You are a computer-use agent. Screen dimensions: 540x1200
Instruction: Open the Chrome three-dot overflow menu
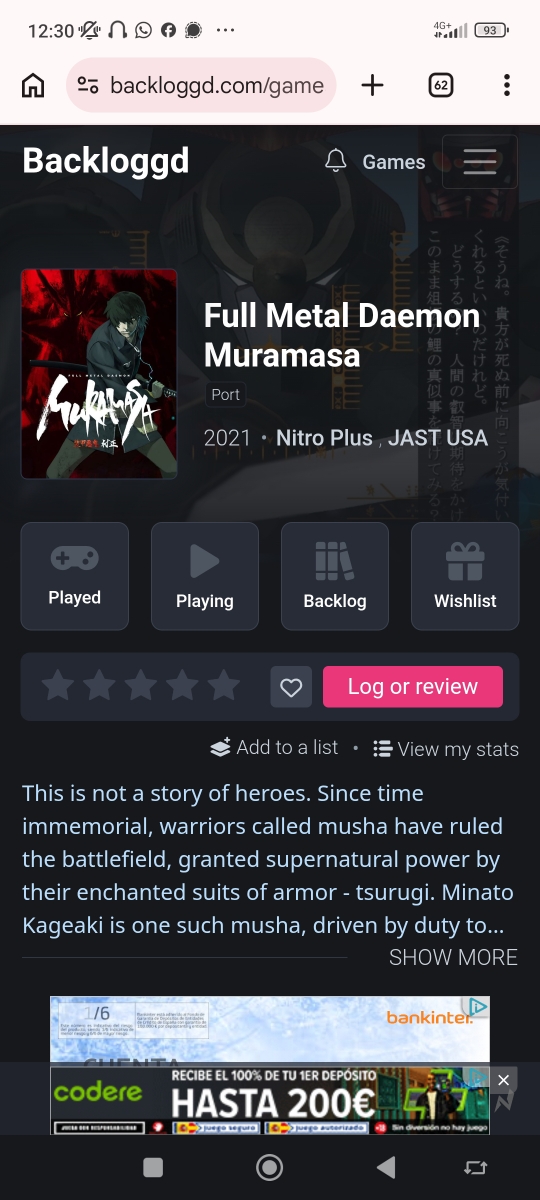tap(507, 85)
